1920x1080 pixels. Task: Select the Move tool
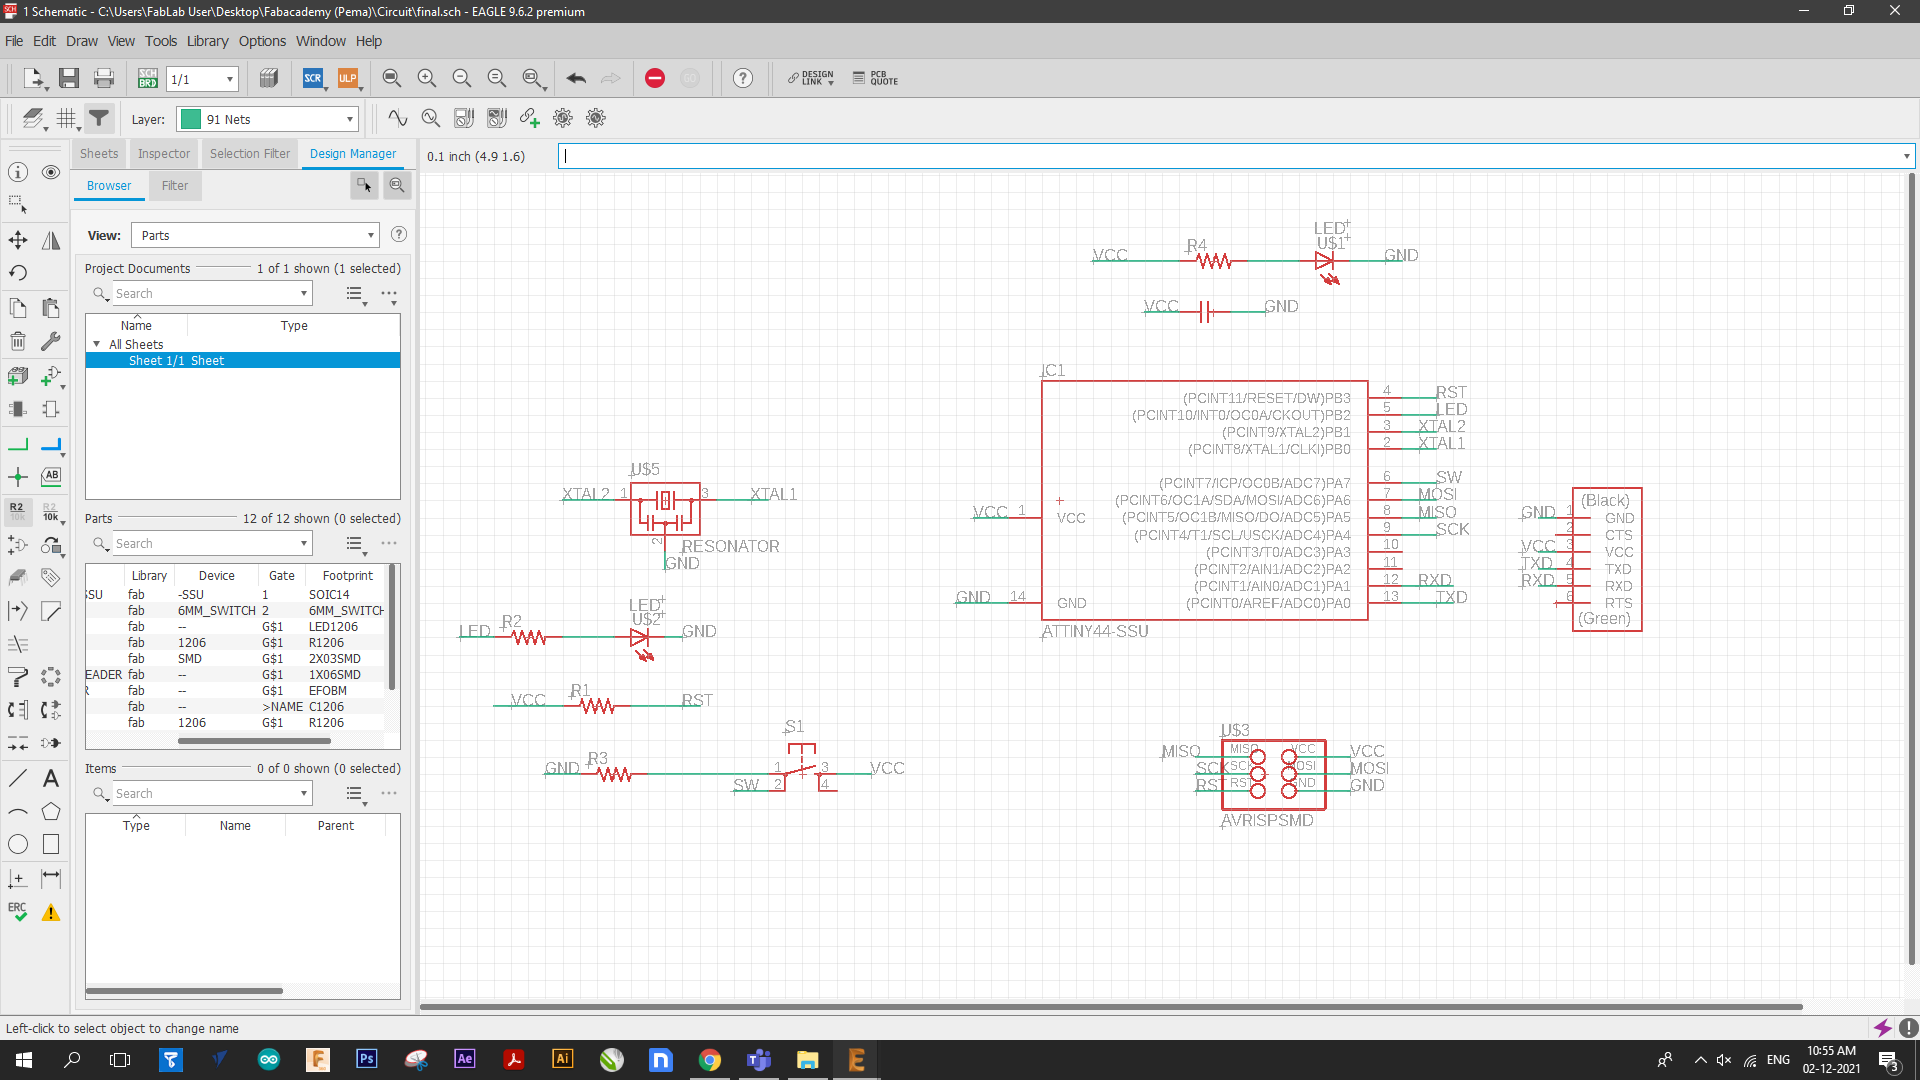coord(18,240)
